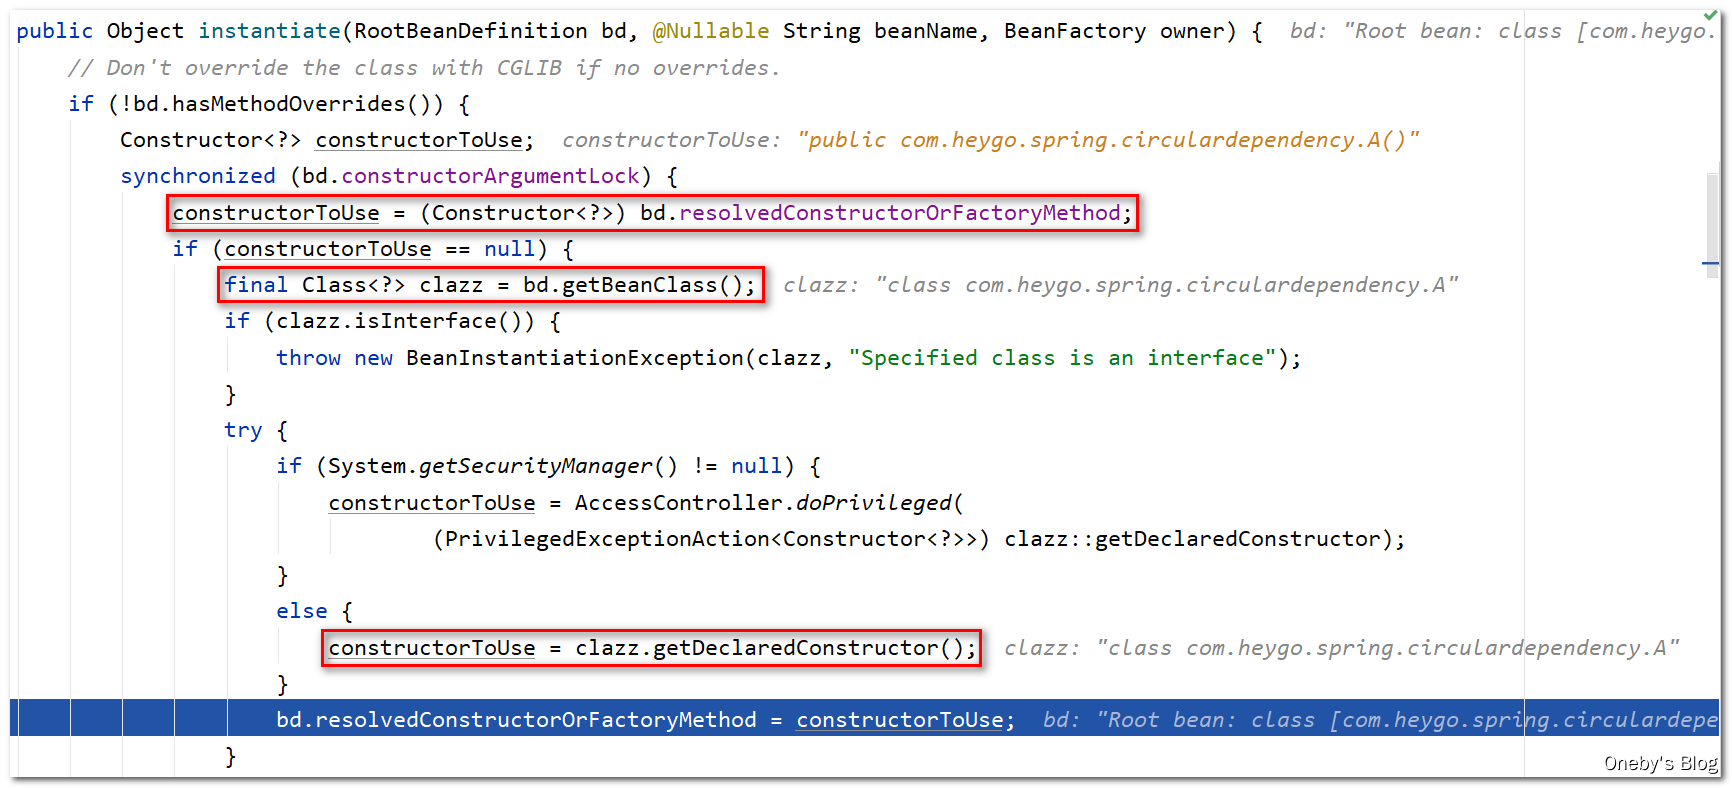Click the blue marker stripe on the scrollbar
Screen dimensions: 1732x788
pos(1710,263)
